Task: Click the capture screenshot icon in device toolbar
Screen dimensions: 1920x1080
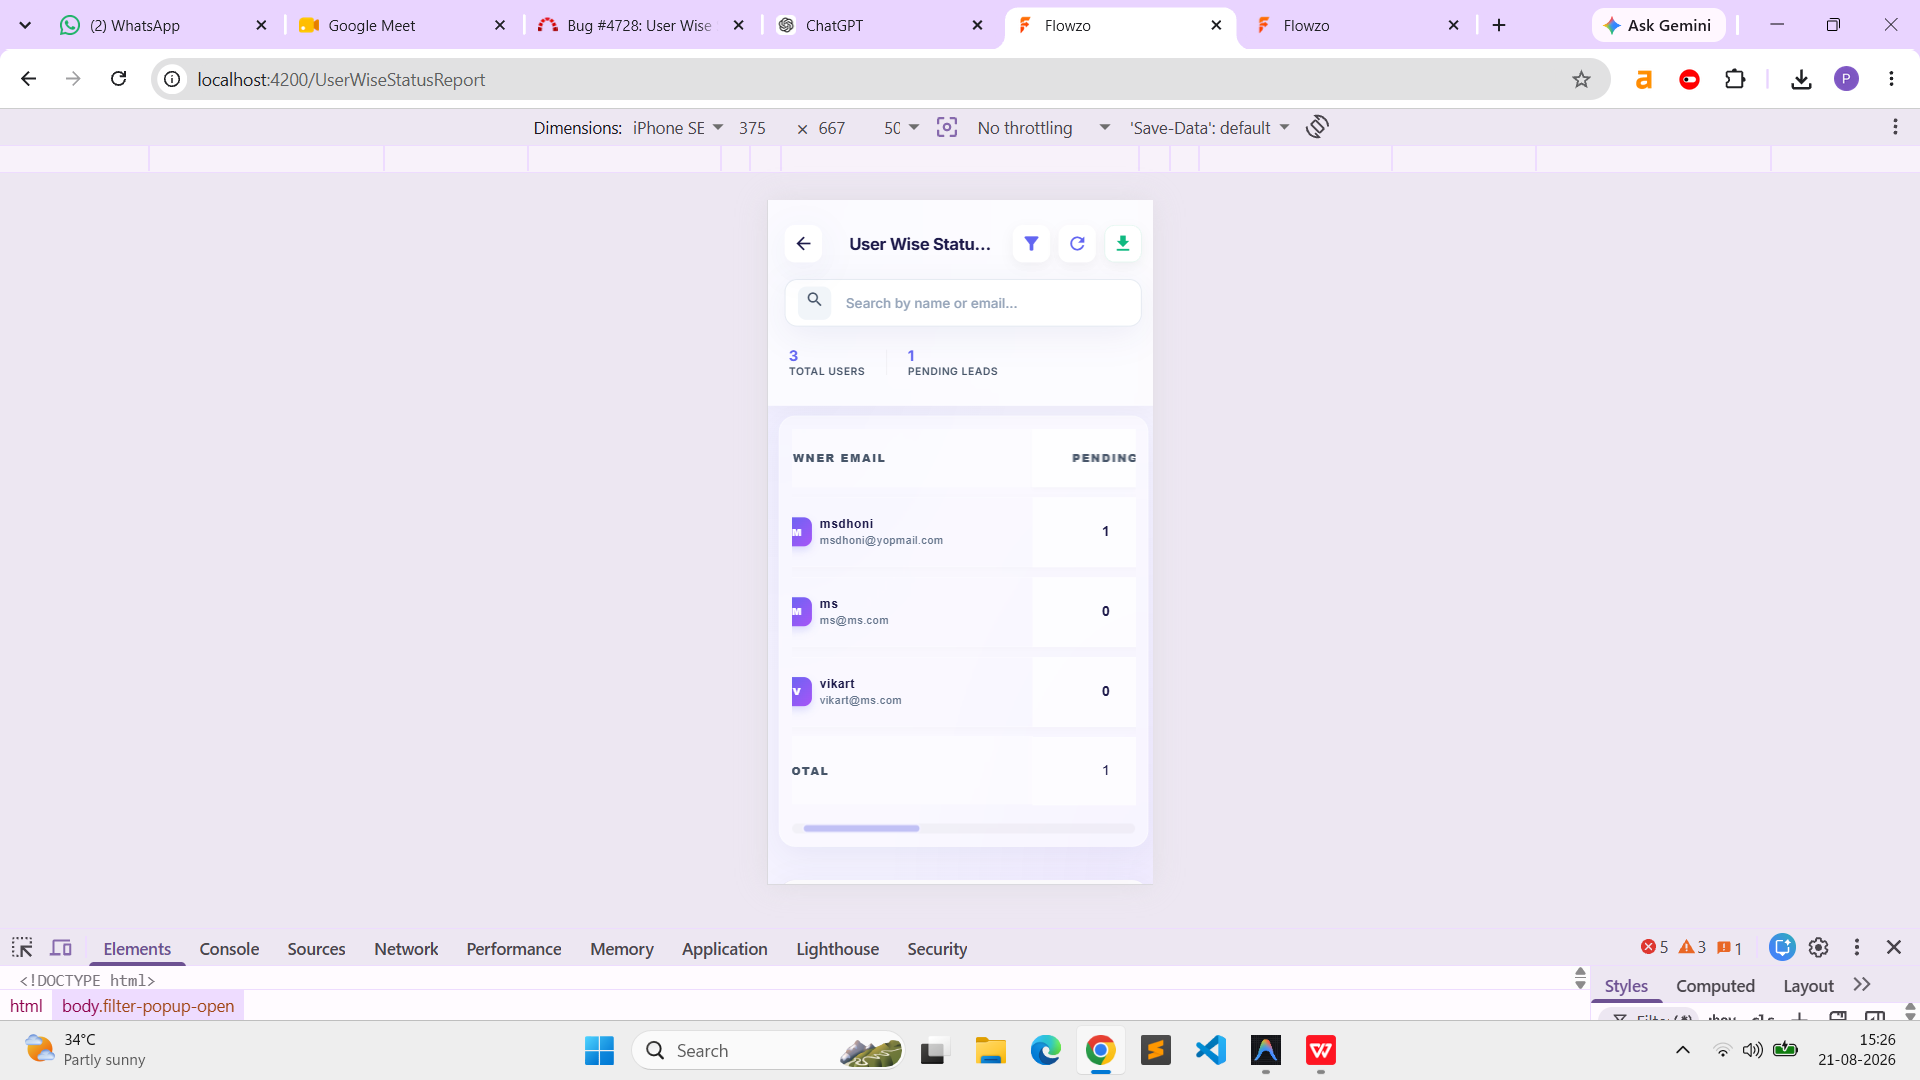Action: tap(947, 127)
